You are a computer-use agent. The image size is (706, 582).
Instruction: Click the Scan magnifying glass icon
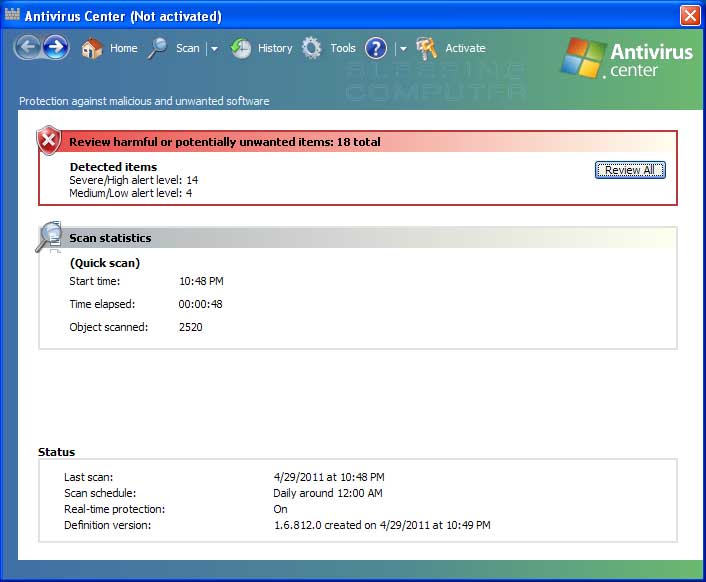157,48
